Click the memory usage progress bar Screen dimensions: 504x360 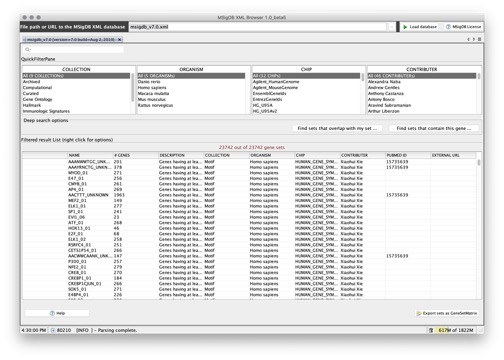point(456,330)
